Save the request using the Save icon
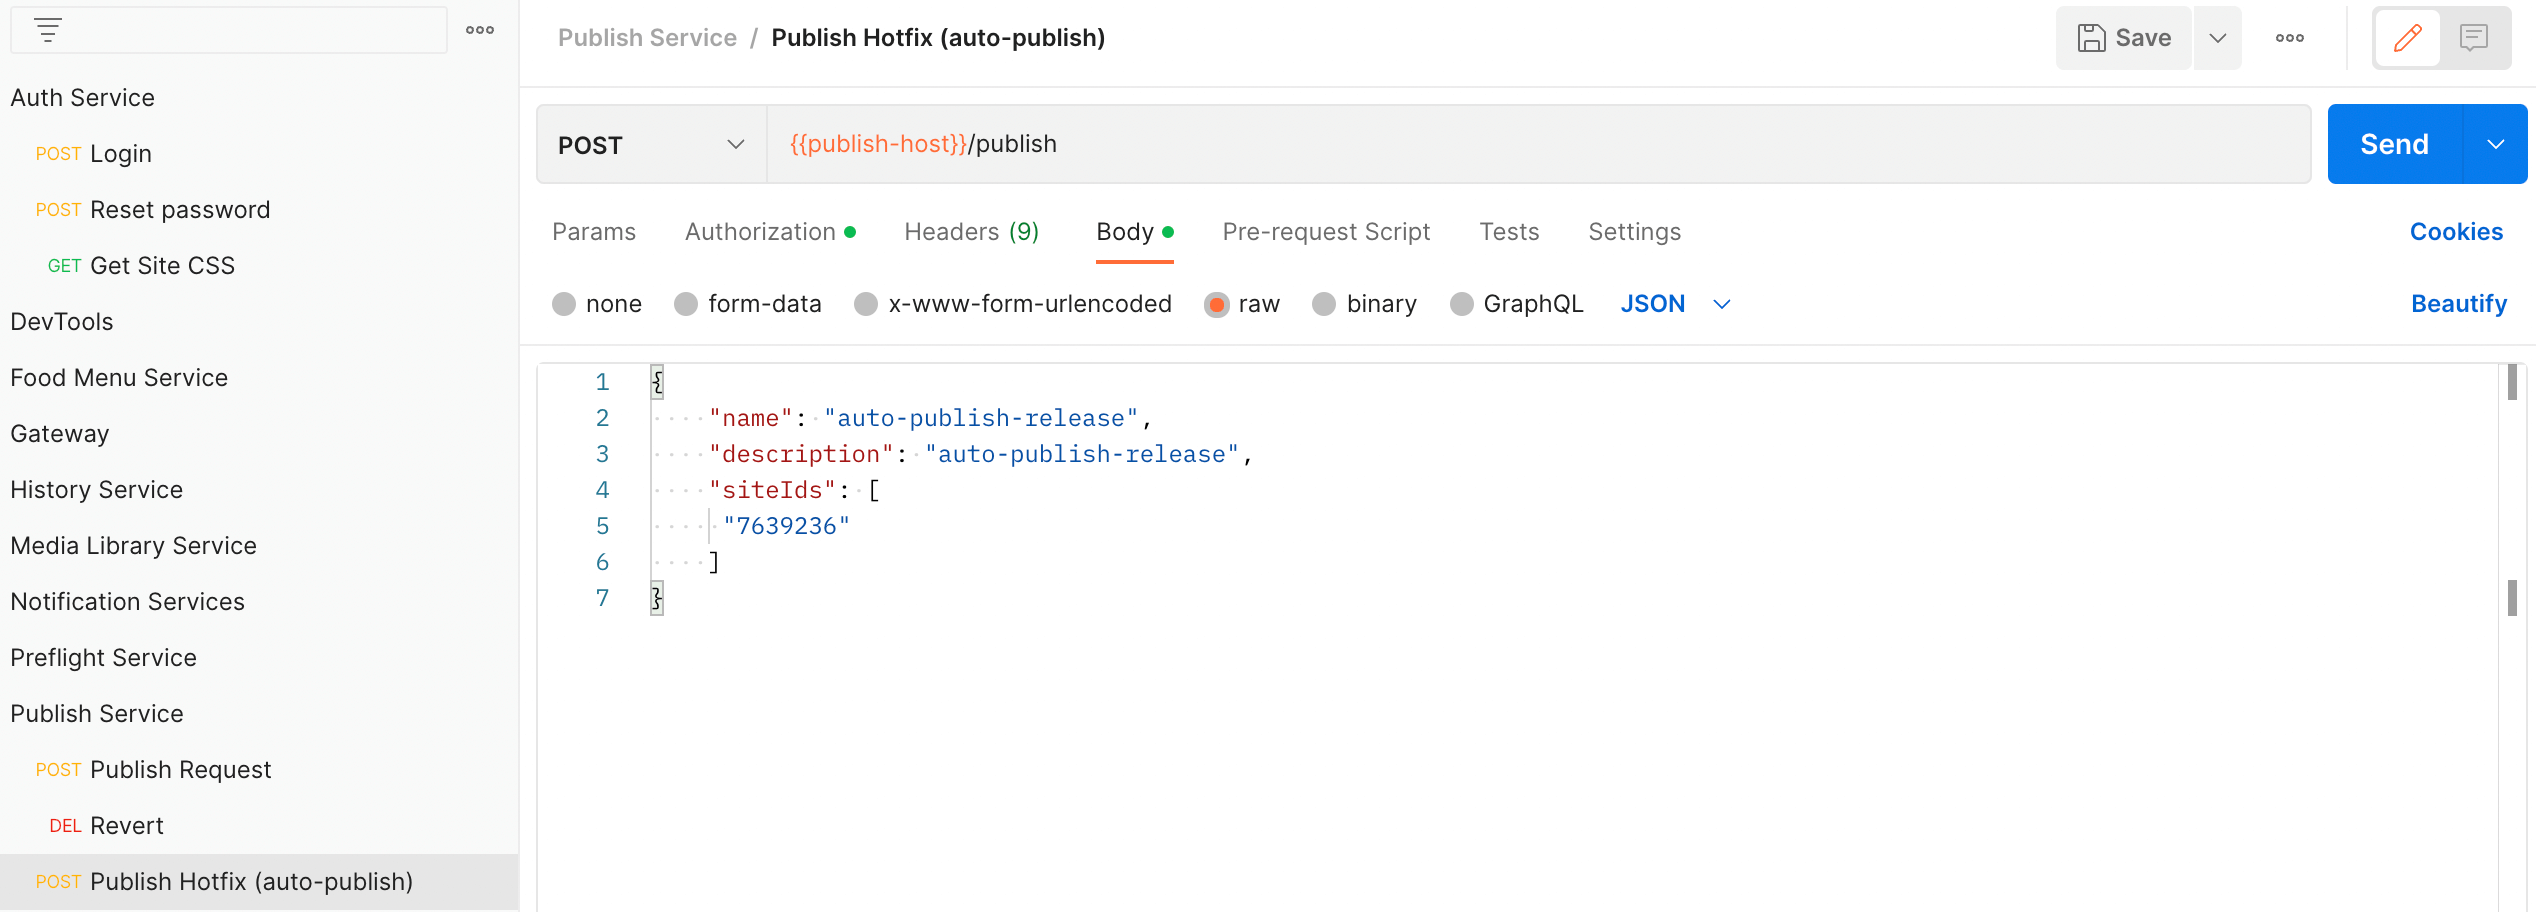The height and width of the screenshot is (912, 2536). (x=2091, y=37)
